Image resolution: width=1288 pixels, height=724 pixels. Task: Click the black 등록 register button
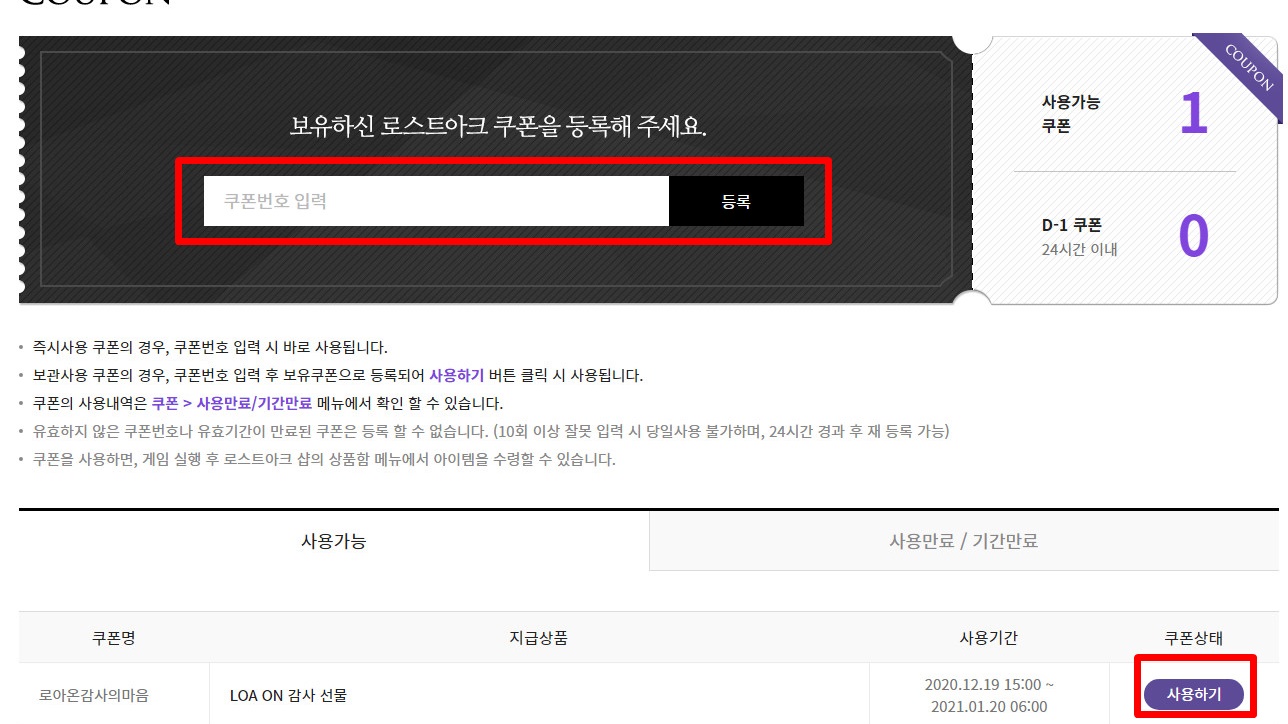pyautogui.click(x=736, y=201)
